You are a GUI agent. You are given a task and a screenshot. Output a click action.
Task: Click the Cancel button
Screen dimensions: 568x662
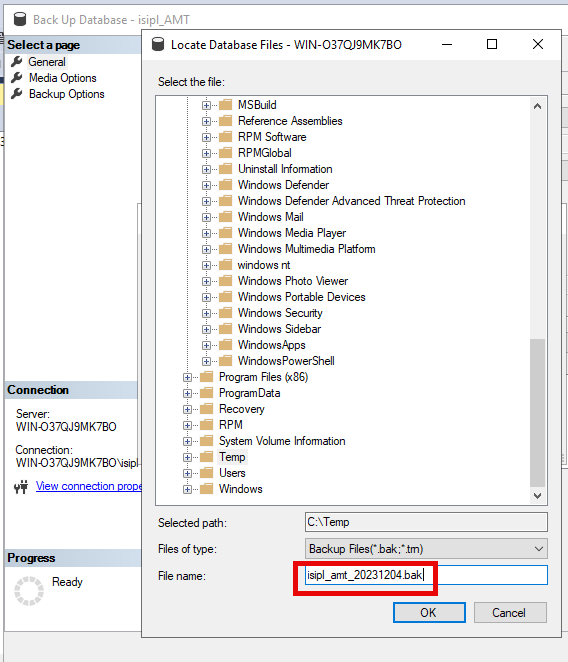click(x=510, y=613)
